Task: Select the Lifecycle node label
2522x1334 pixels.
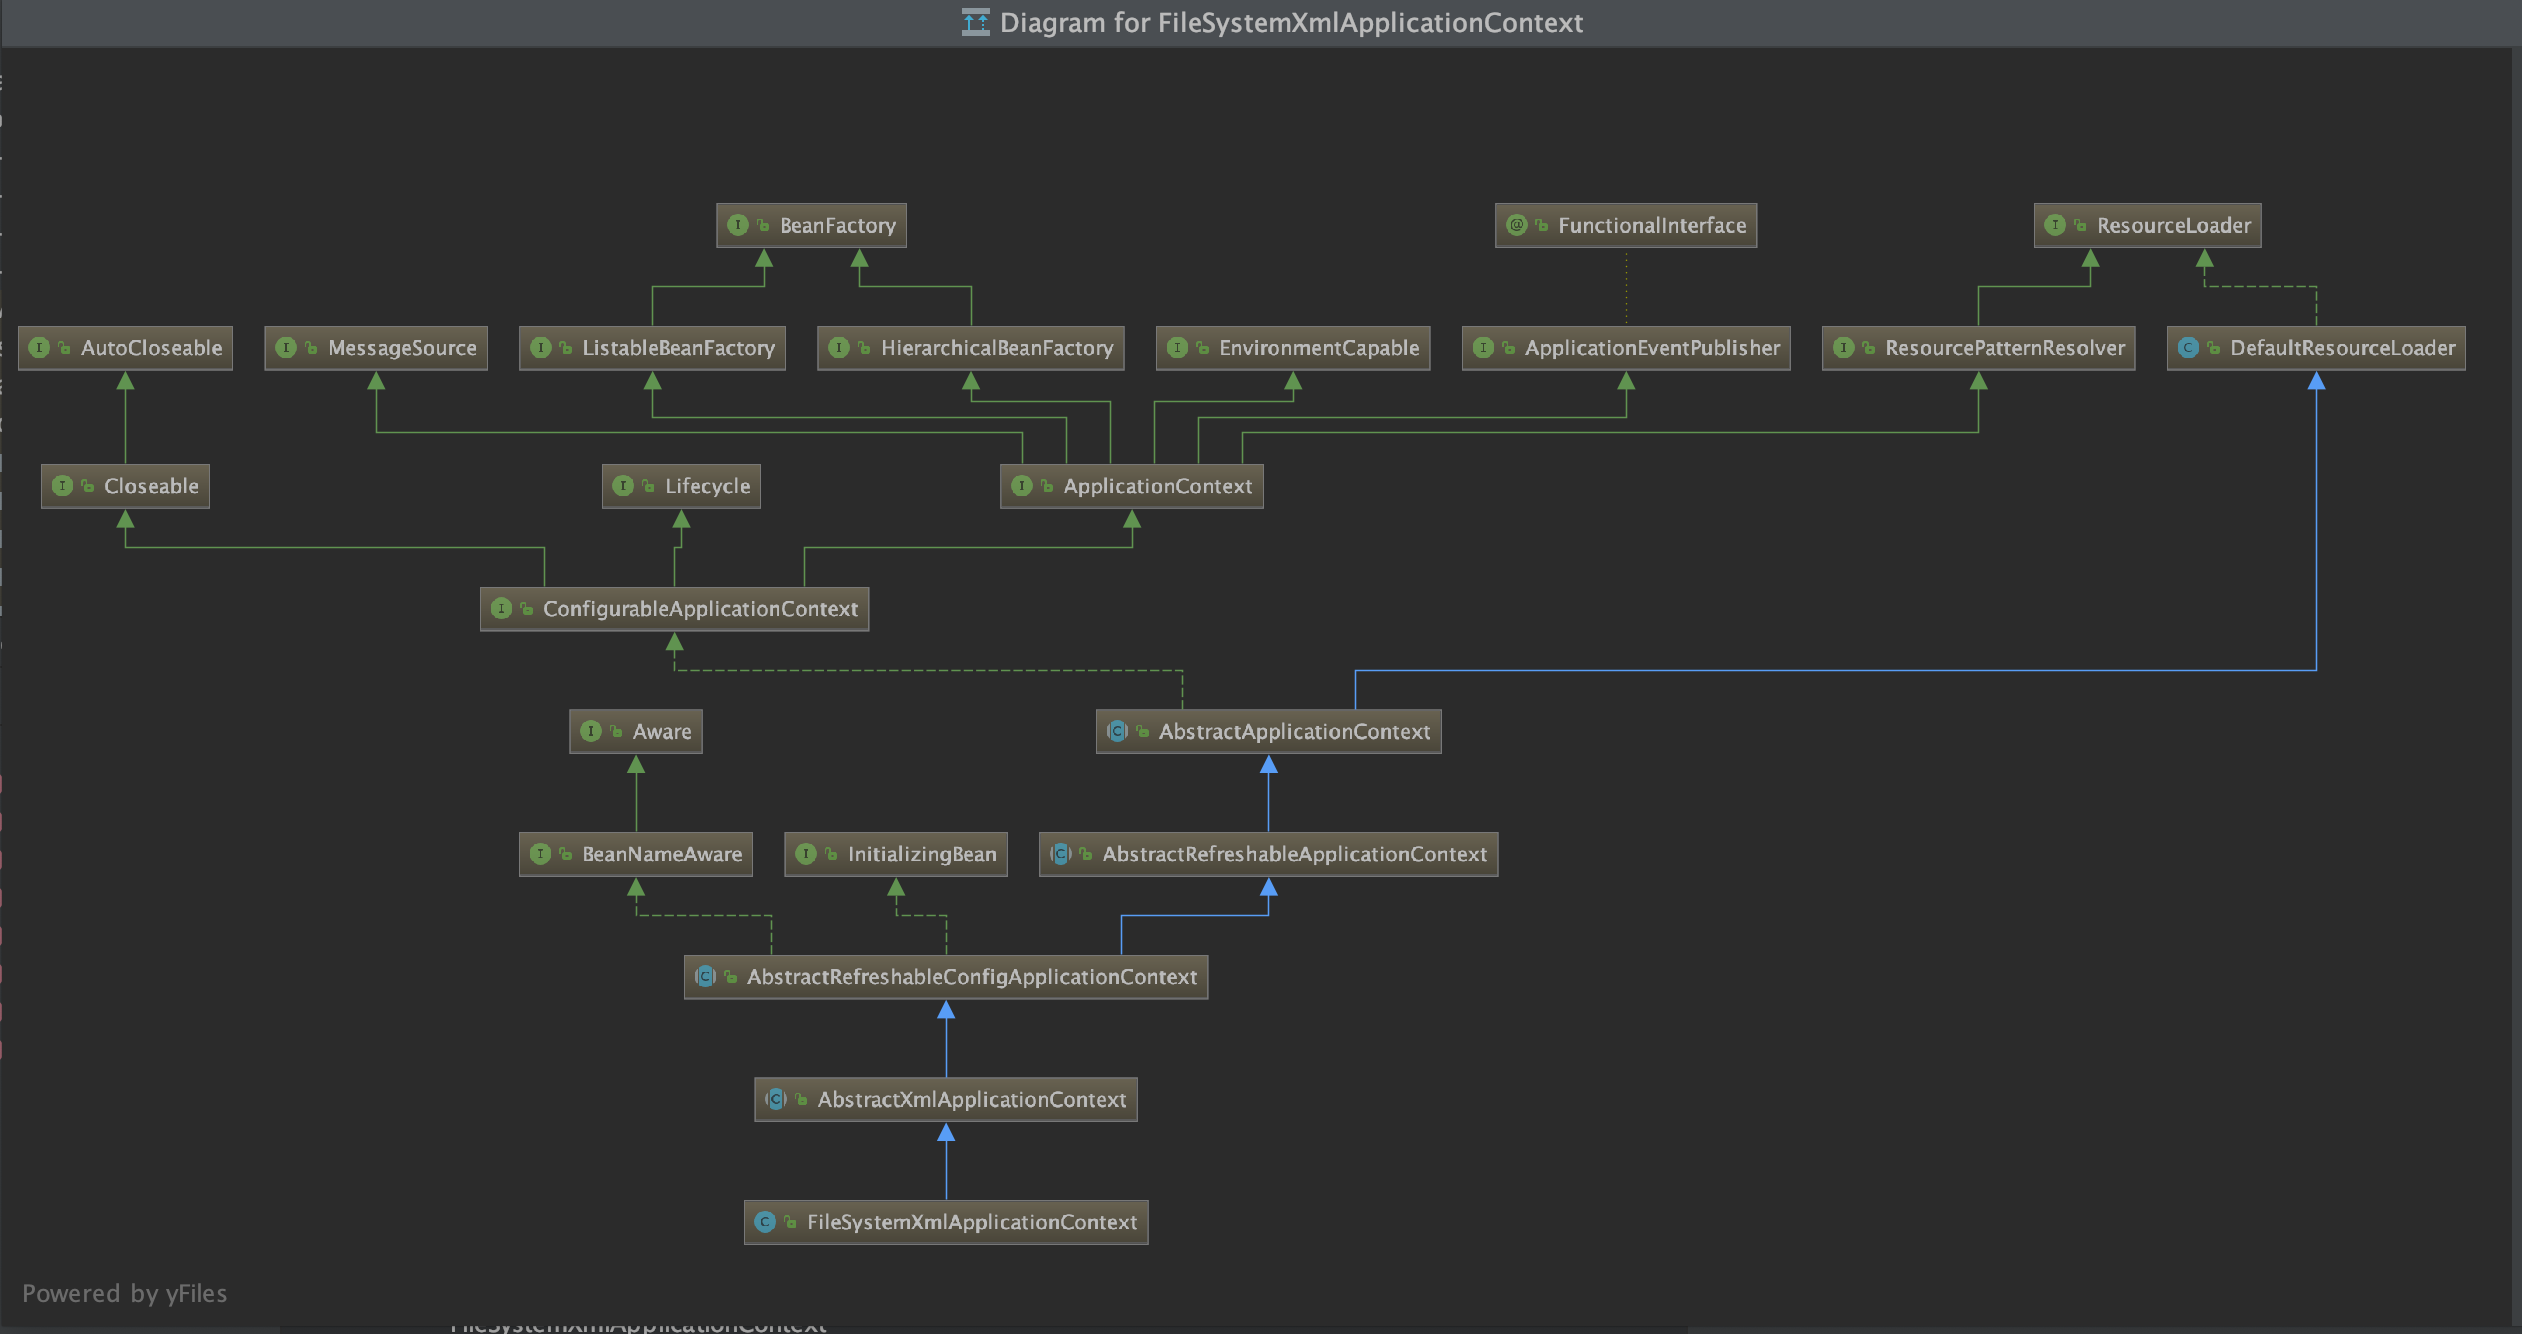Action: 708,486
